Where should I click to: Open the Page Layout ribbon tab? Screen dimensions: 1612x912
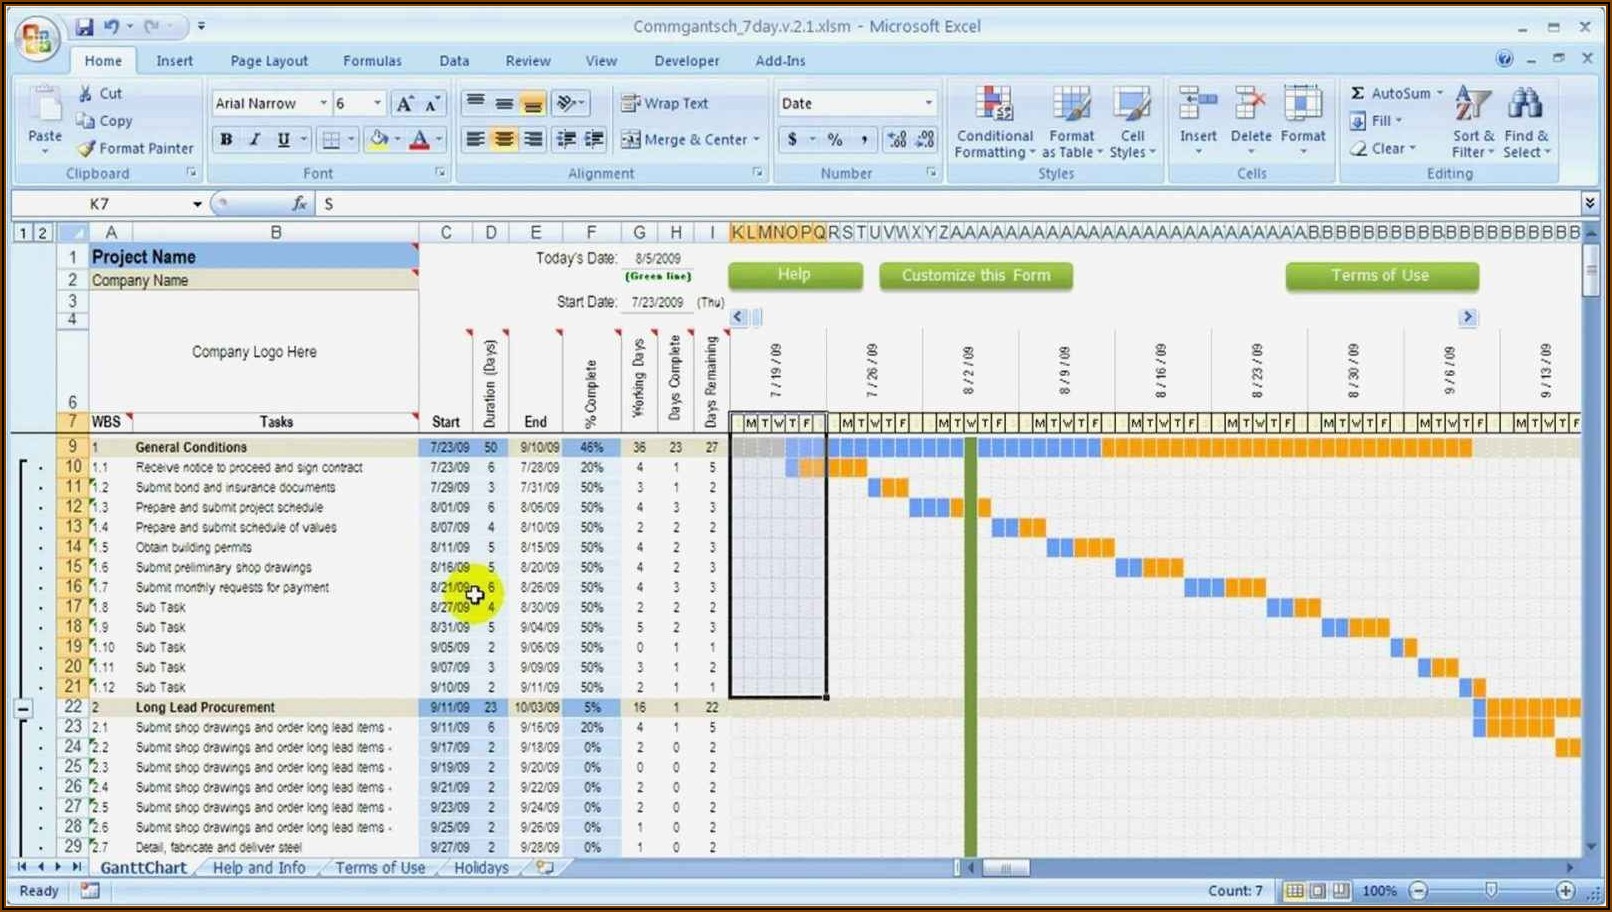269,61
